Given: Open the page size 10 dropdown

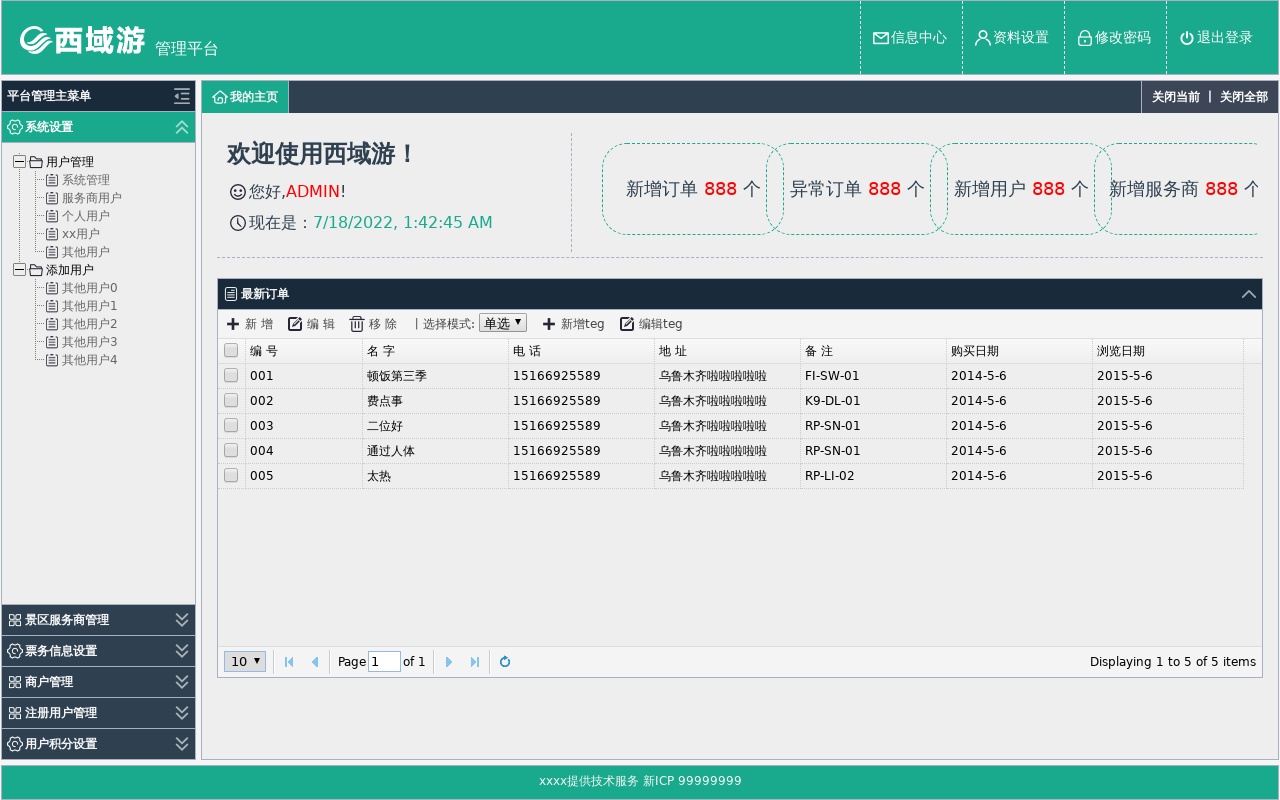Looking at the screenshot, I should click(x=245, y=661).
